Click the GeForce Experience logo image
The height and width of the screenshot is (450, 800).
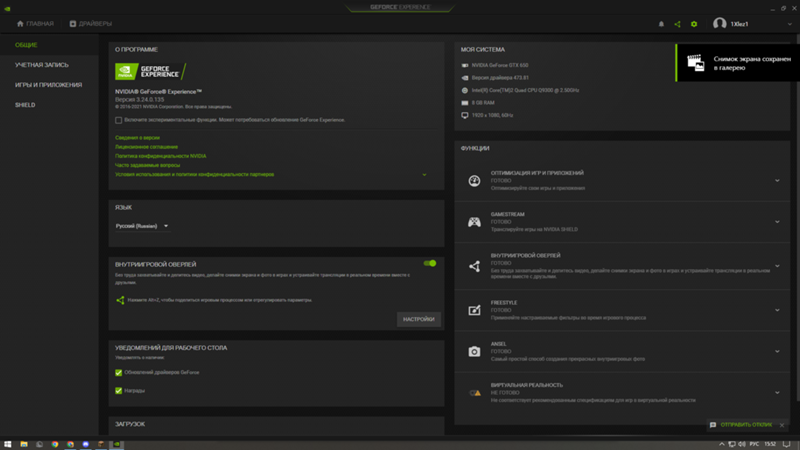coord(151,71)
